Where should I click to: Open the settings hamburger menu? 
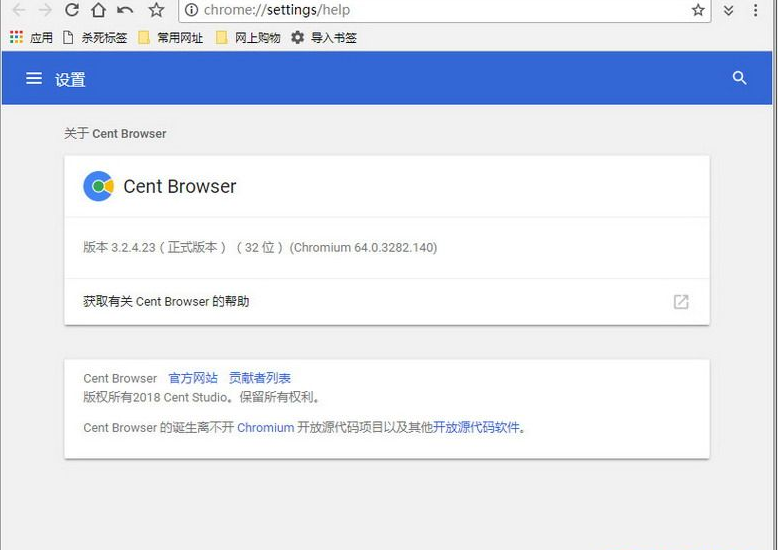34,78
